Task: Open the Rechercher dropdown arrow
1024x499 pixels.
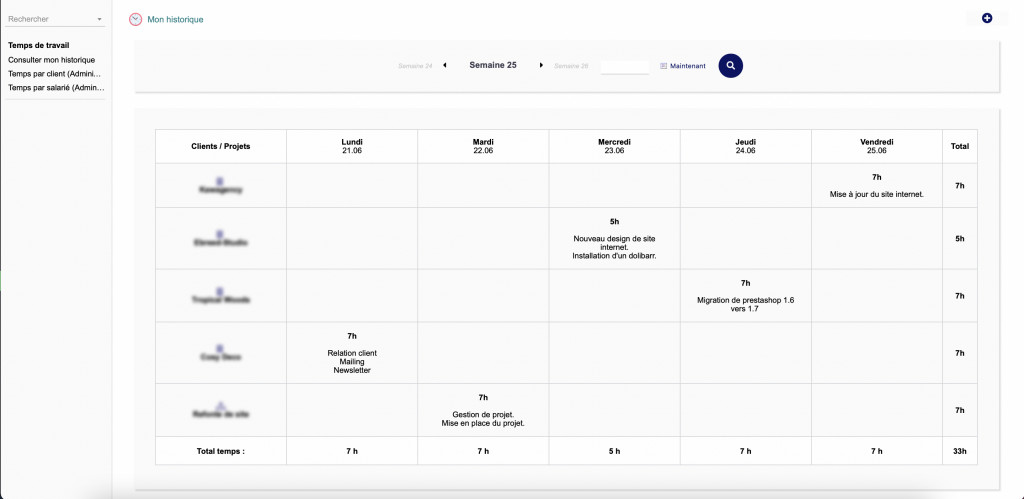Action: 99,20
